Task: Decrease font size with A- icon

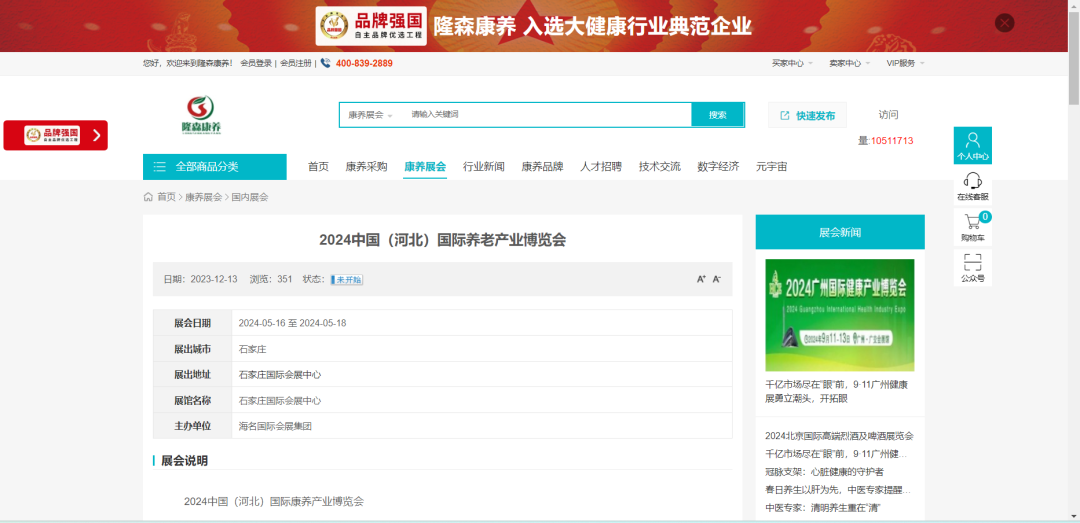Action: click(717, 279)
